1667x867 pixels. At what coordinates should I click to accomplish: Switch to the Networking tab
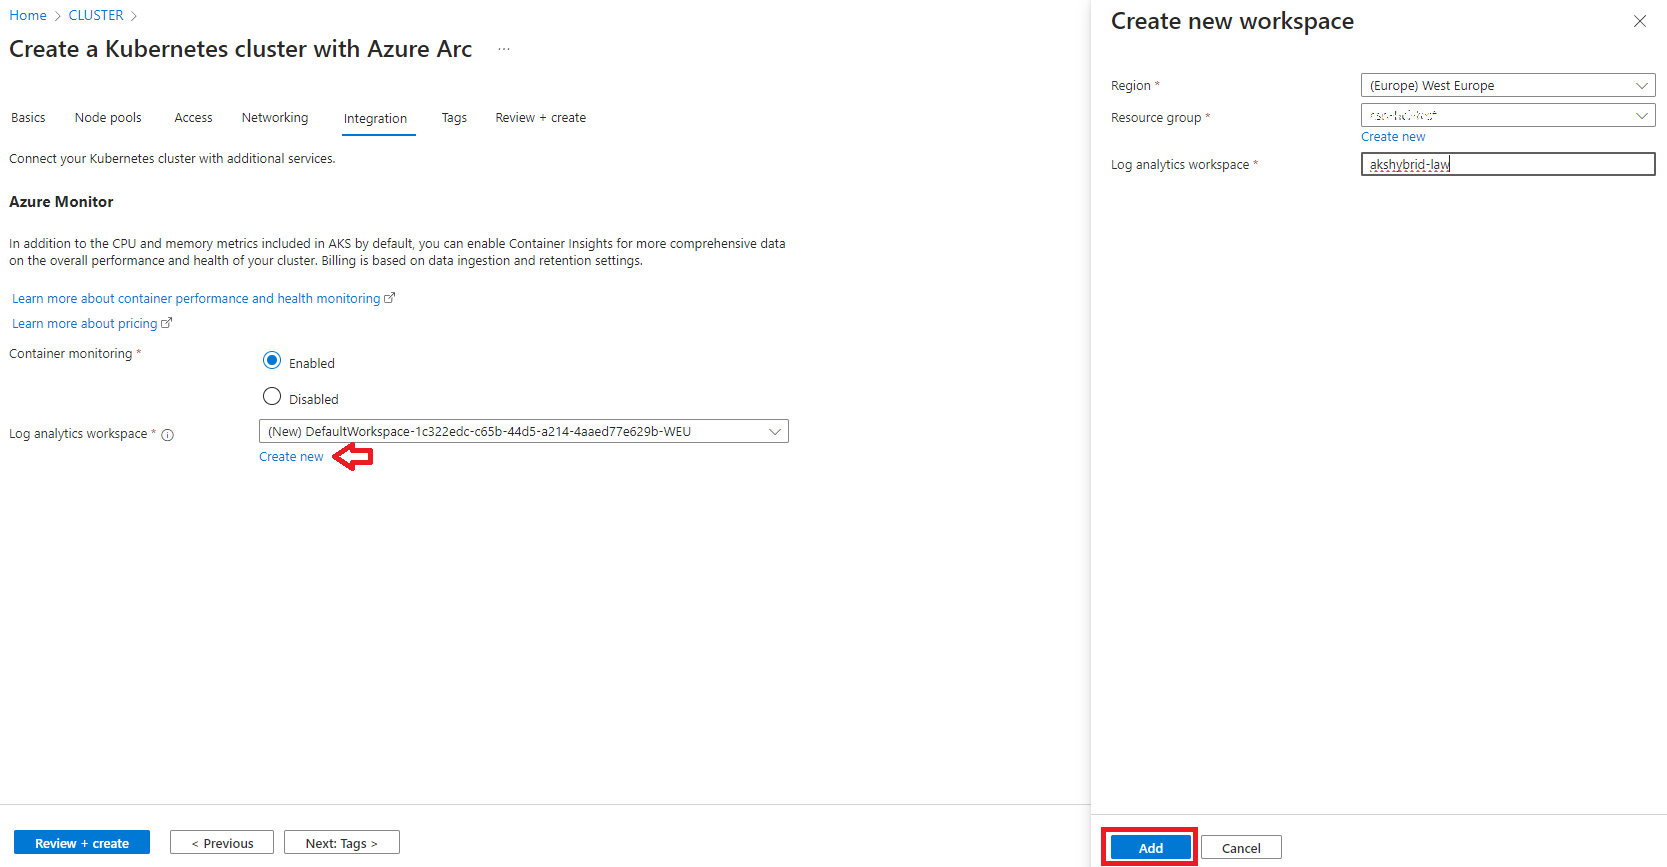coord(275,118)
